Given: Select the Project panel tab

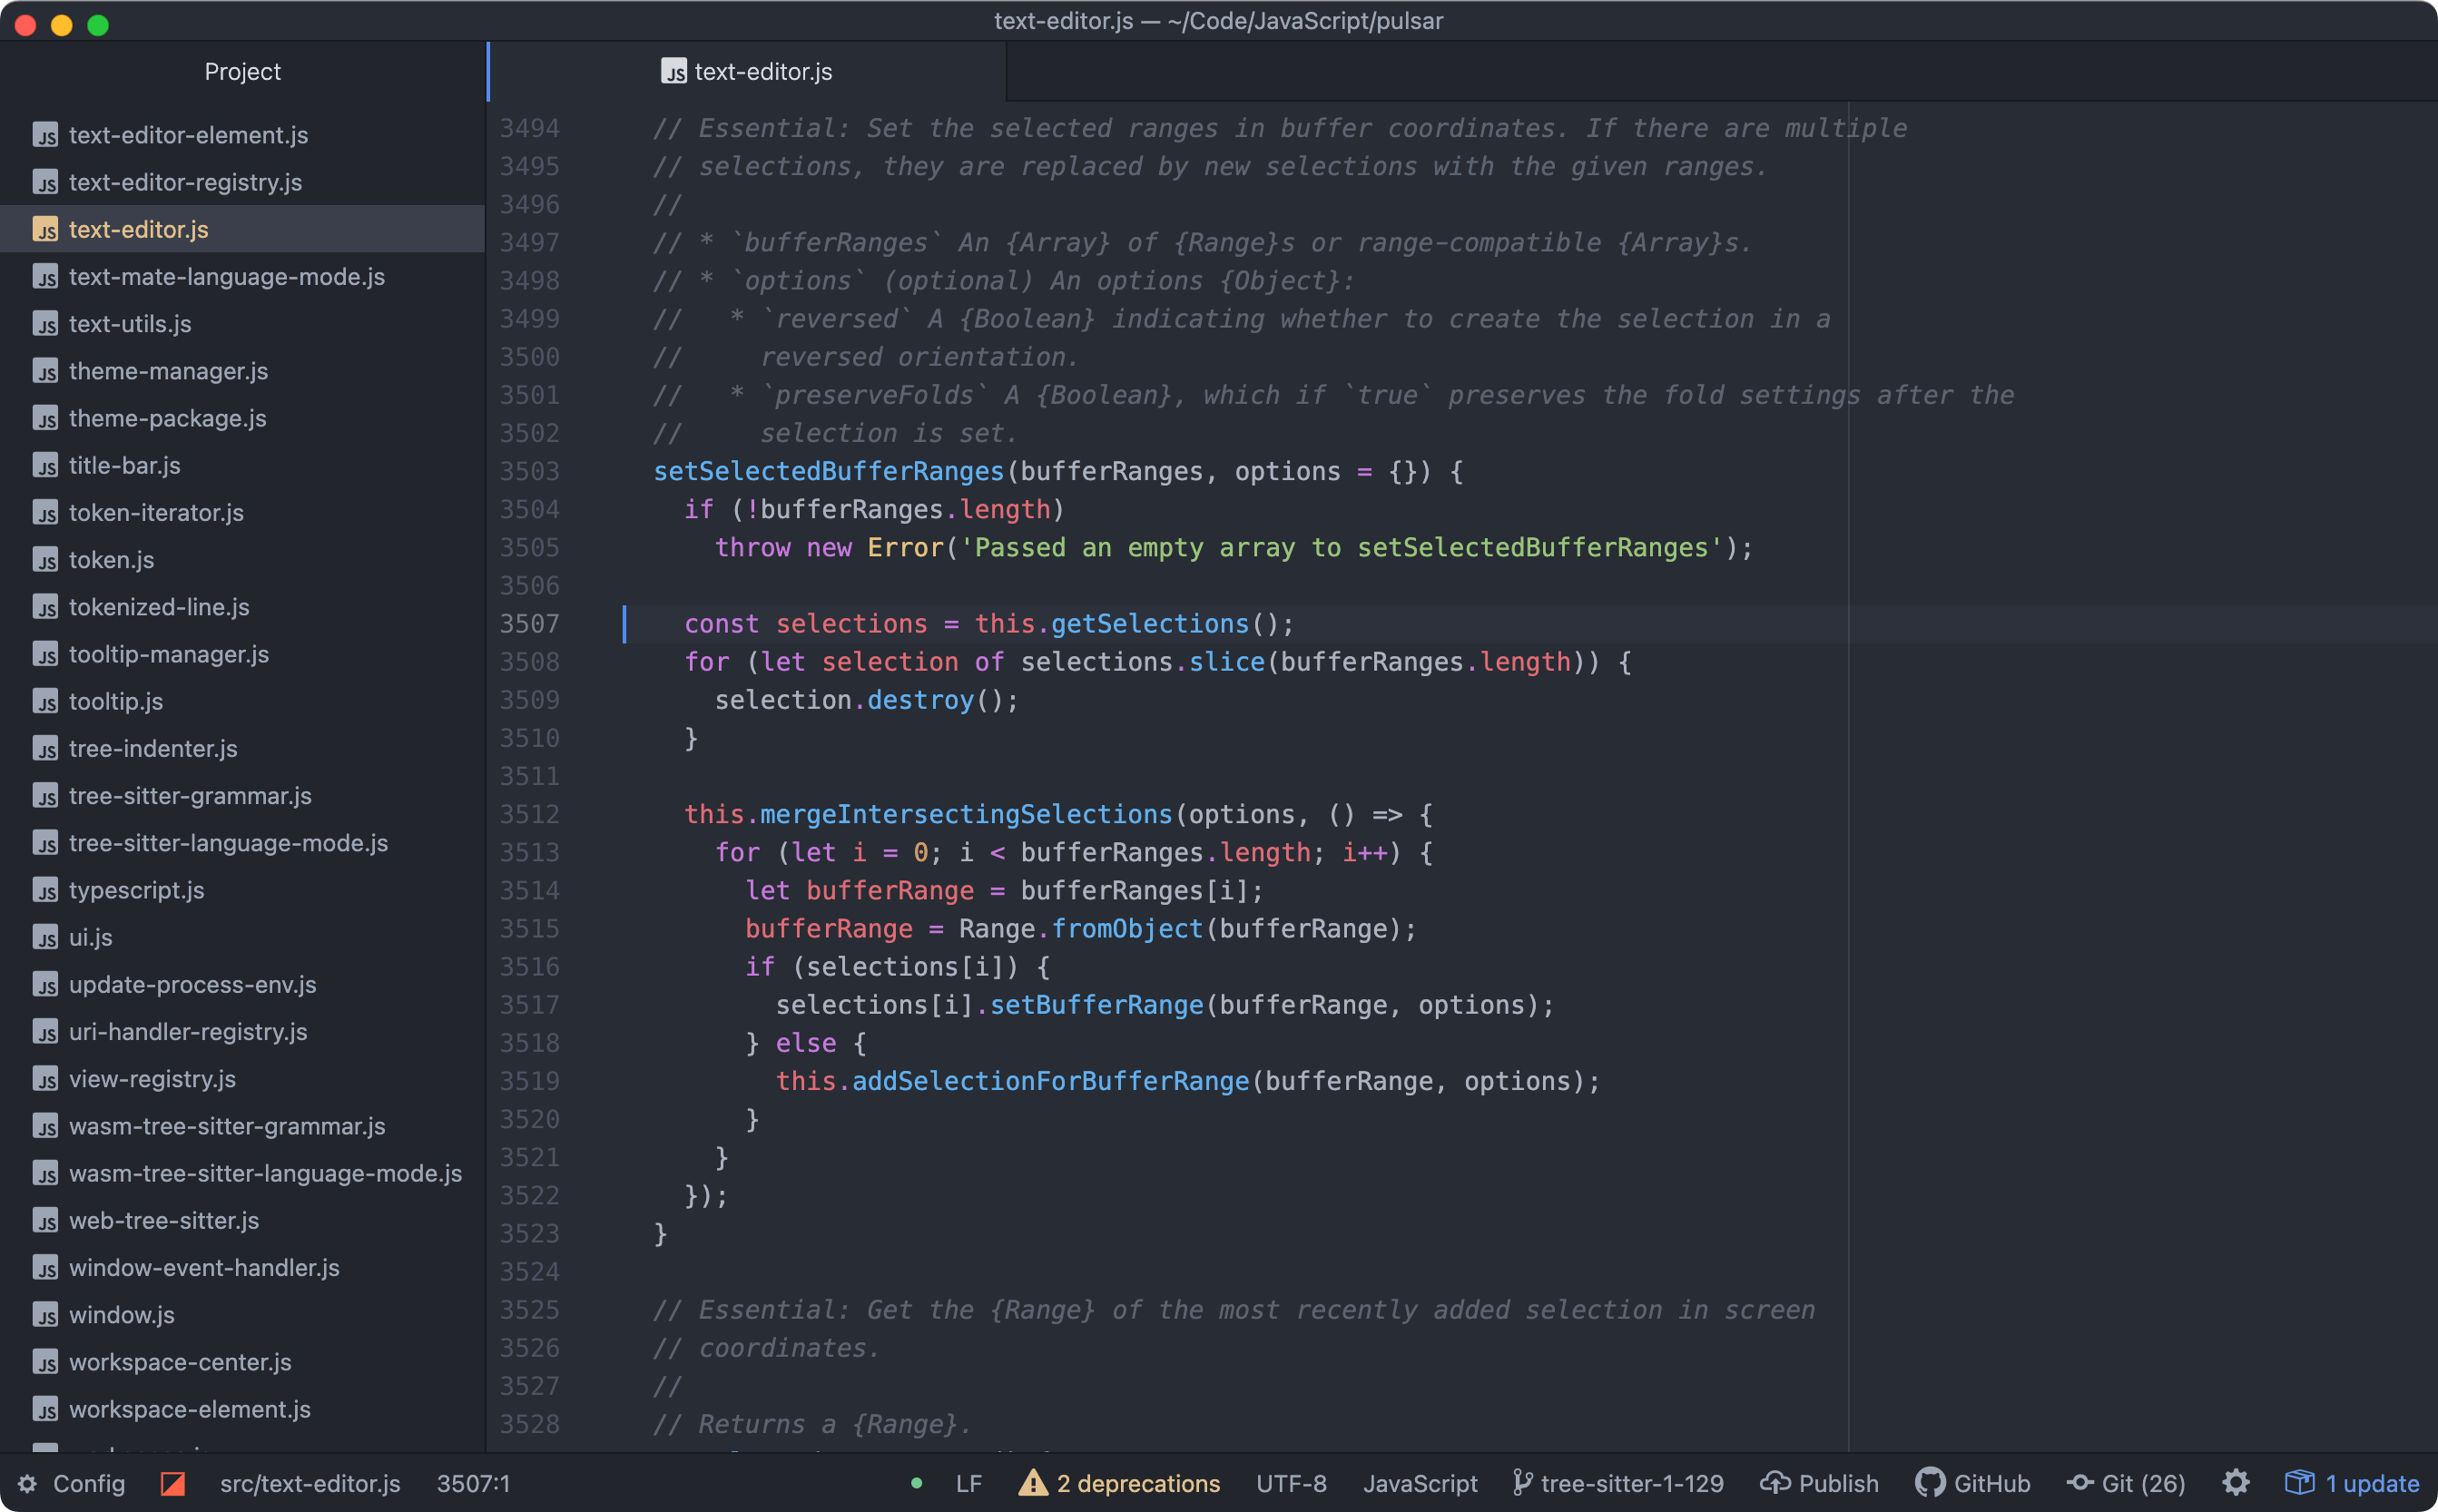Looking at the screenshot, I should [243, 72].
